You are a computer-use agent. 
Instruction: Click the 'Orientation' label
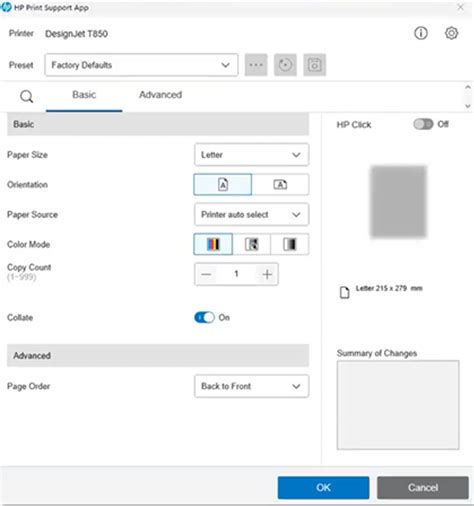click(x=27, y=184)
